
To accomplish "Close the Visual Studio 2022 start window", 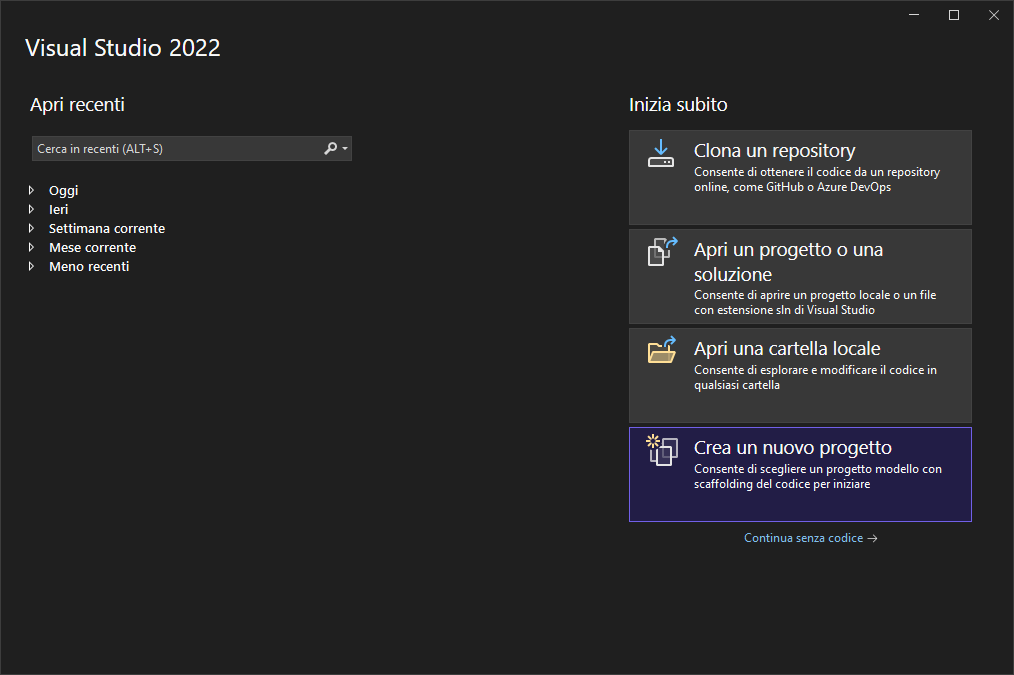I will [x=994, y=15].
